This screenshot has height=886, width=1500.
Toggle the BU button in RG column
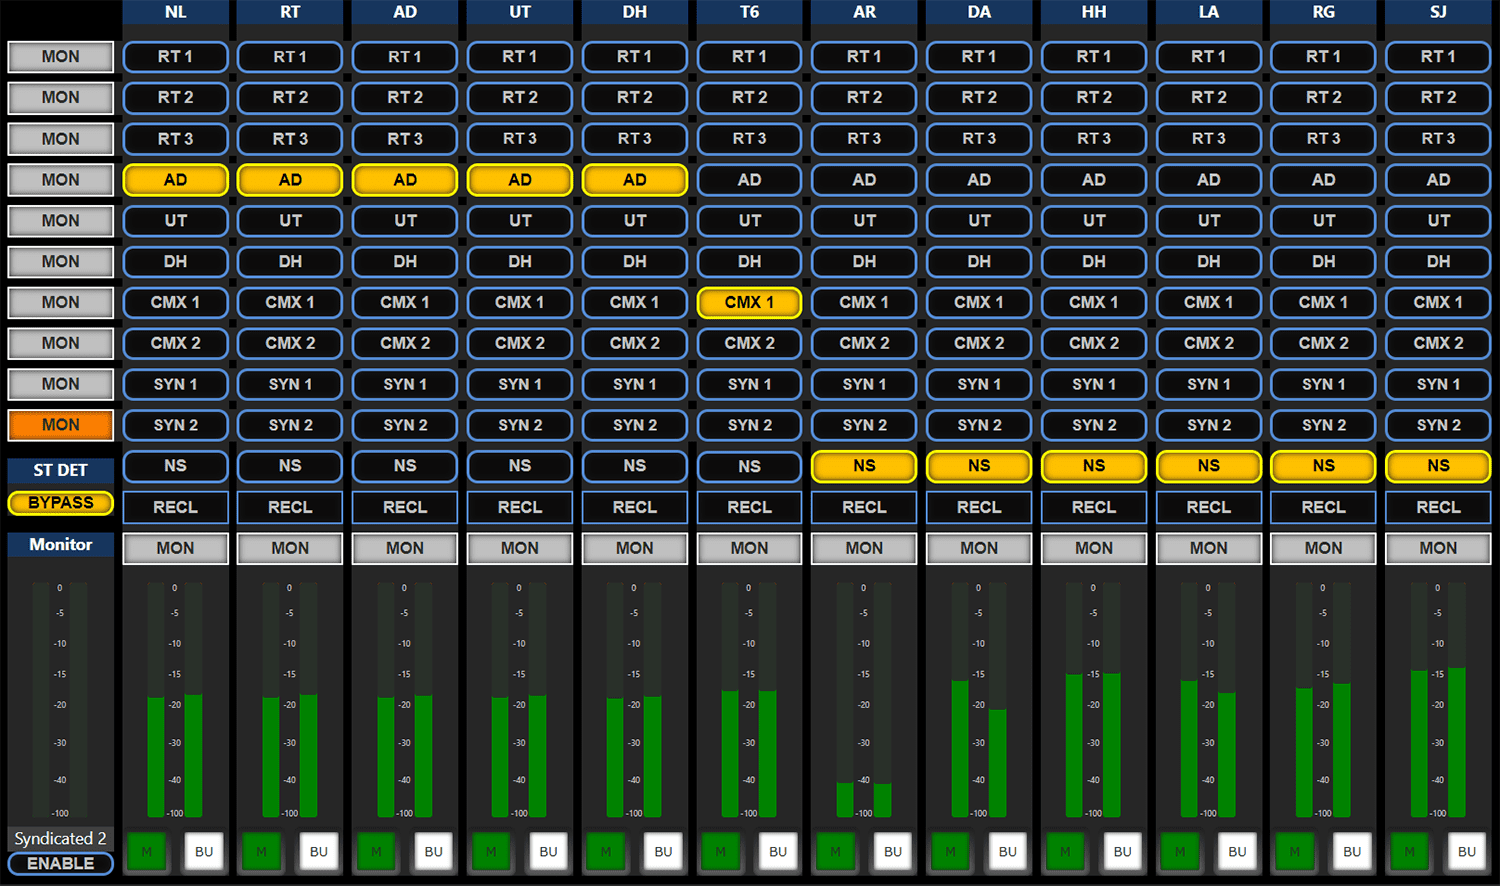1352,851
